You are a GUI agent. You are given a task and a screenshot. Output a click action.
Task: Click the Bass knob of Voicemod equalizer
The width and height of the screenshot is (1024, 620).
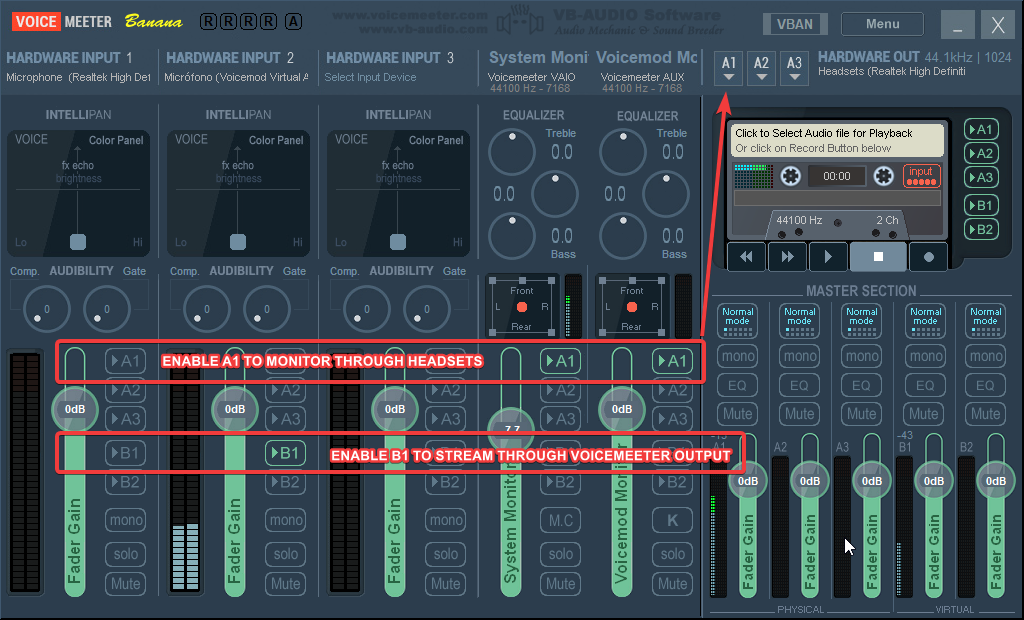pyautogui.click(x=623, y=236)
